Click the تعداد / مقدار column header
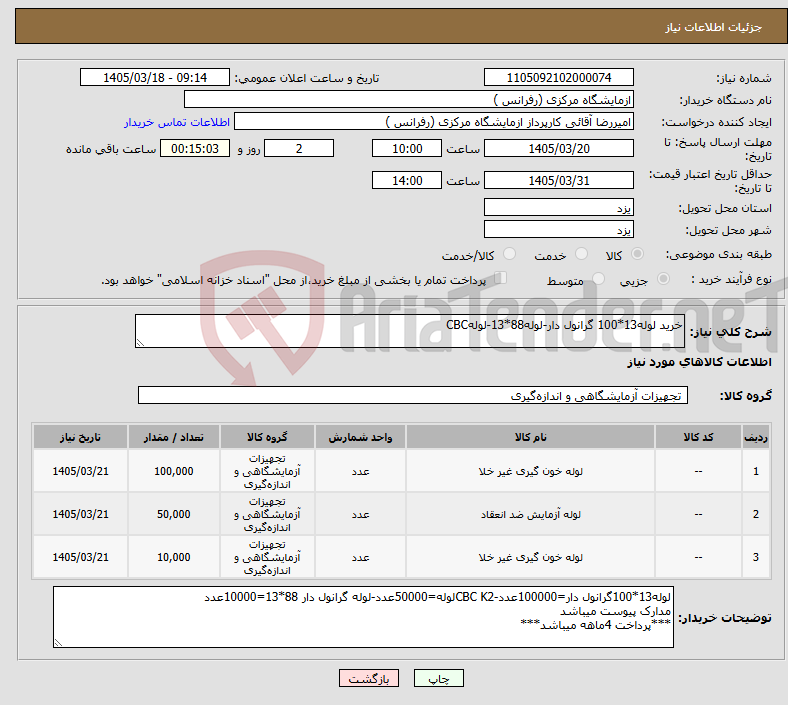 (173, 437)
